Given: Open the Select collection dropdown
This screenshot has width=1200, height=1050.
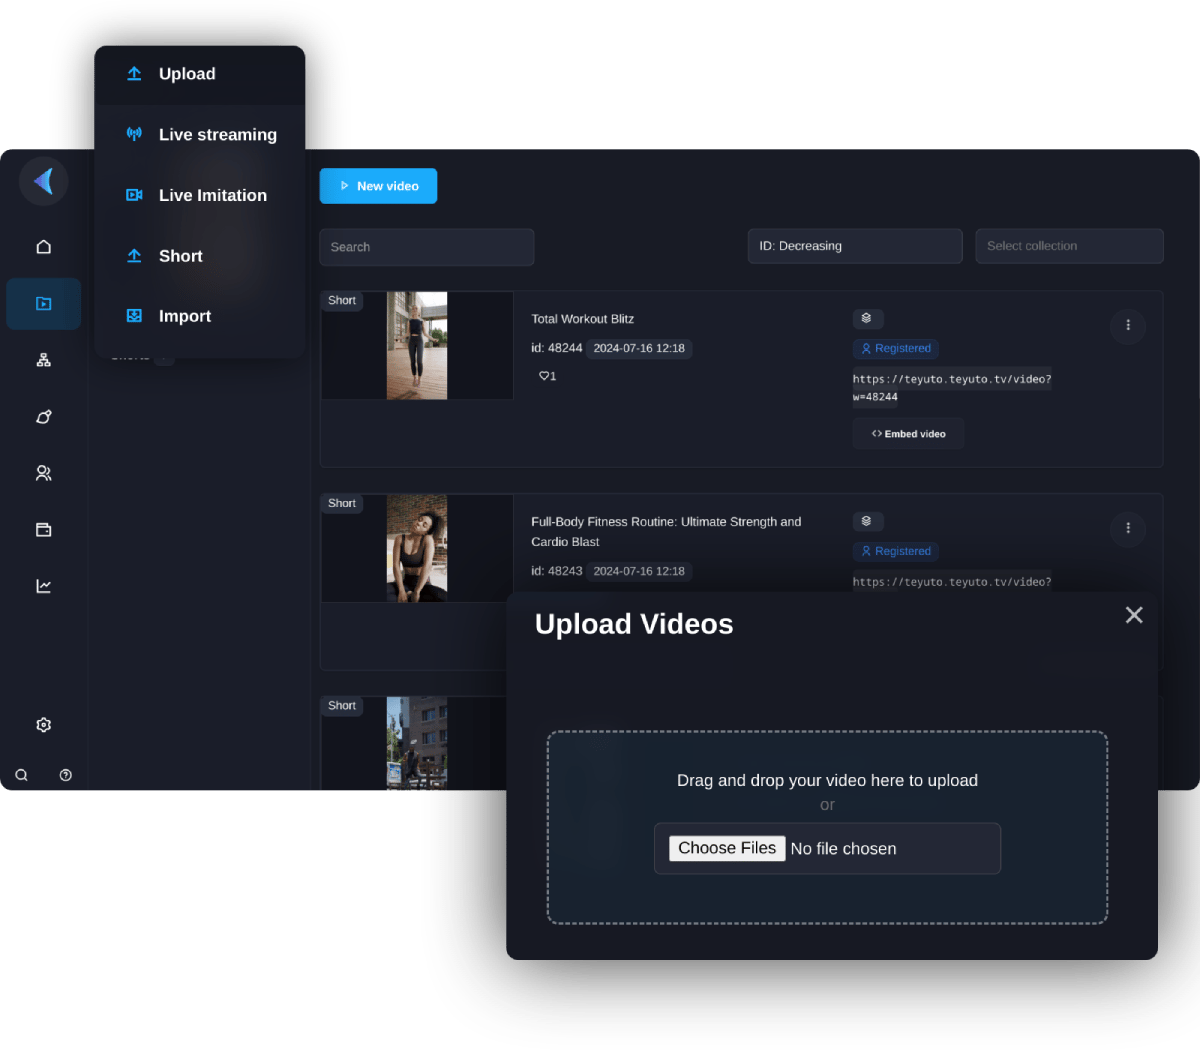Looking at the screenshot, I should pos(1069,245).
